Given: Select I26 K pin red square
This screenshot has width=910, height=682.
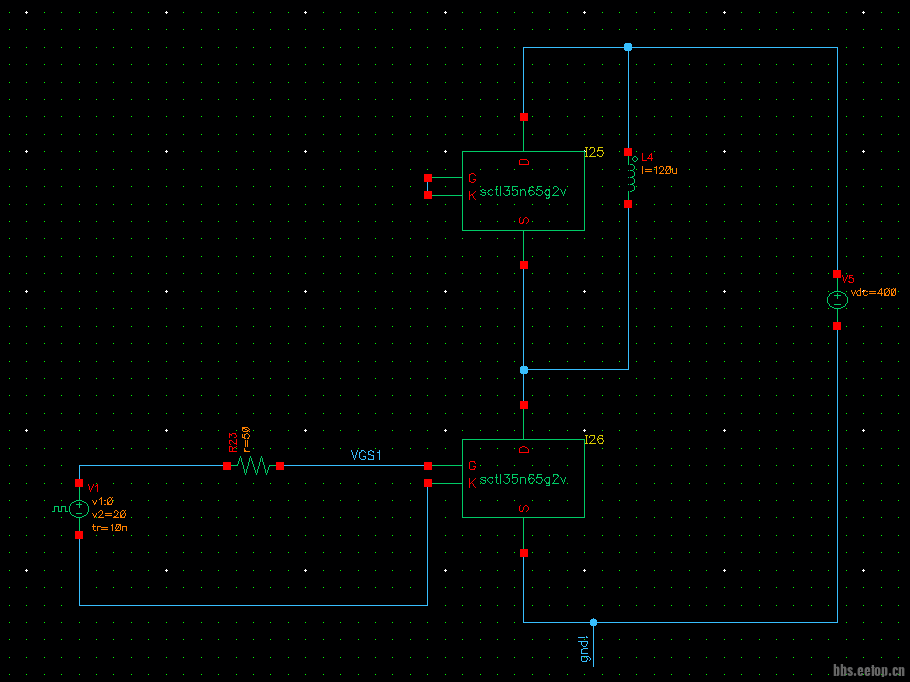Looking at the screenshot, I should pos(428,483).
